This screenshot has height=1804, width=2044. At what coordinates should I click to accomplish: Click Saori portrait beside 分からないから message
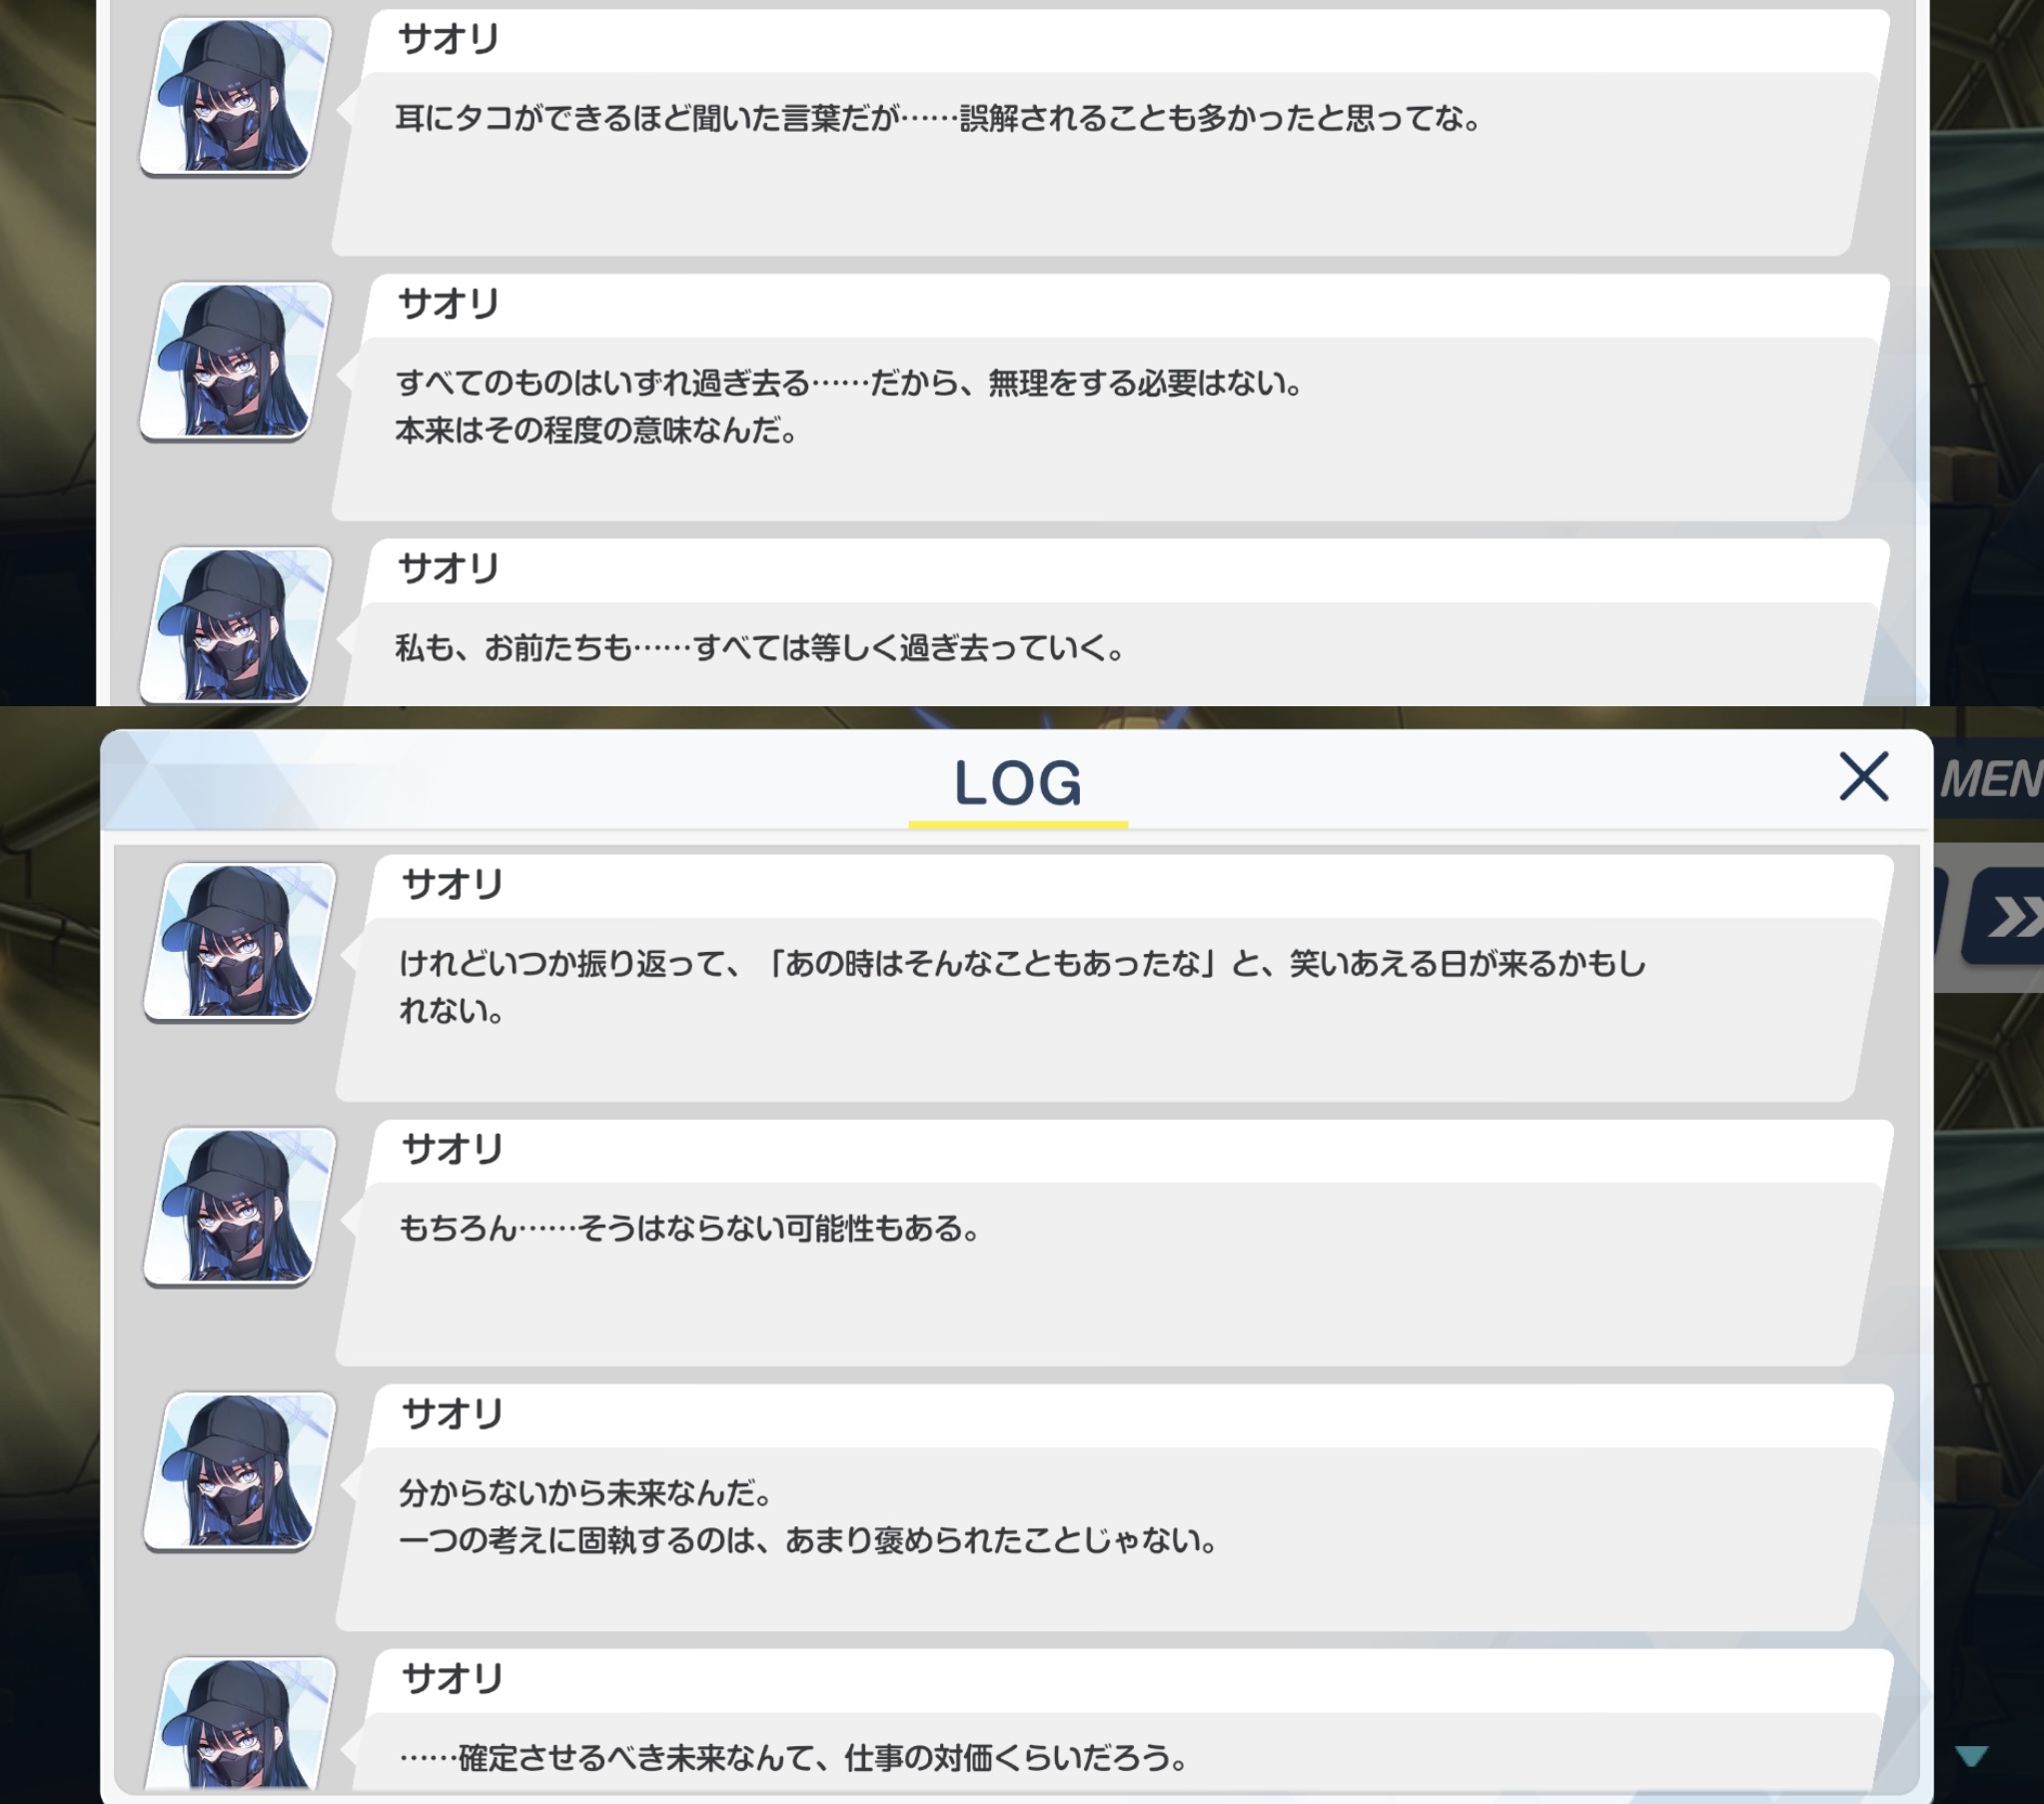point(240,1471)
